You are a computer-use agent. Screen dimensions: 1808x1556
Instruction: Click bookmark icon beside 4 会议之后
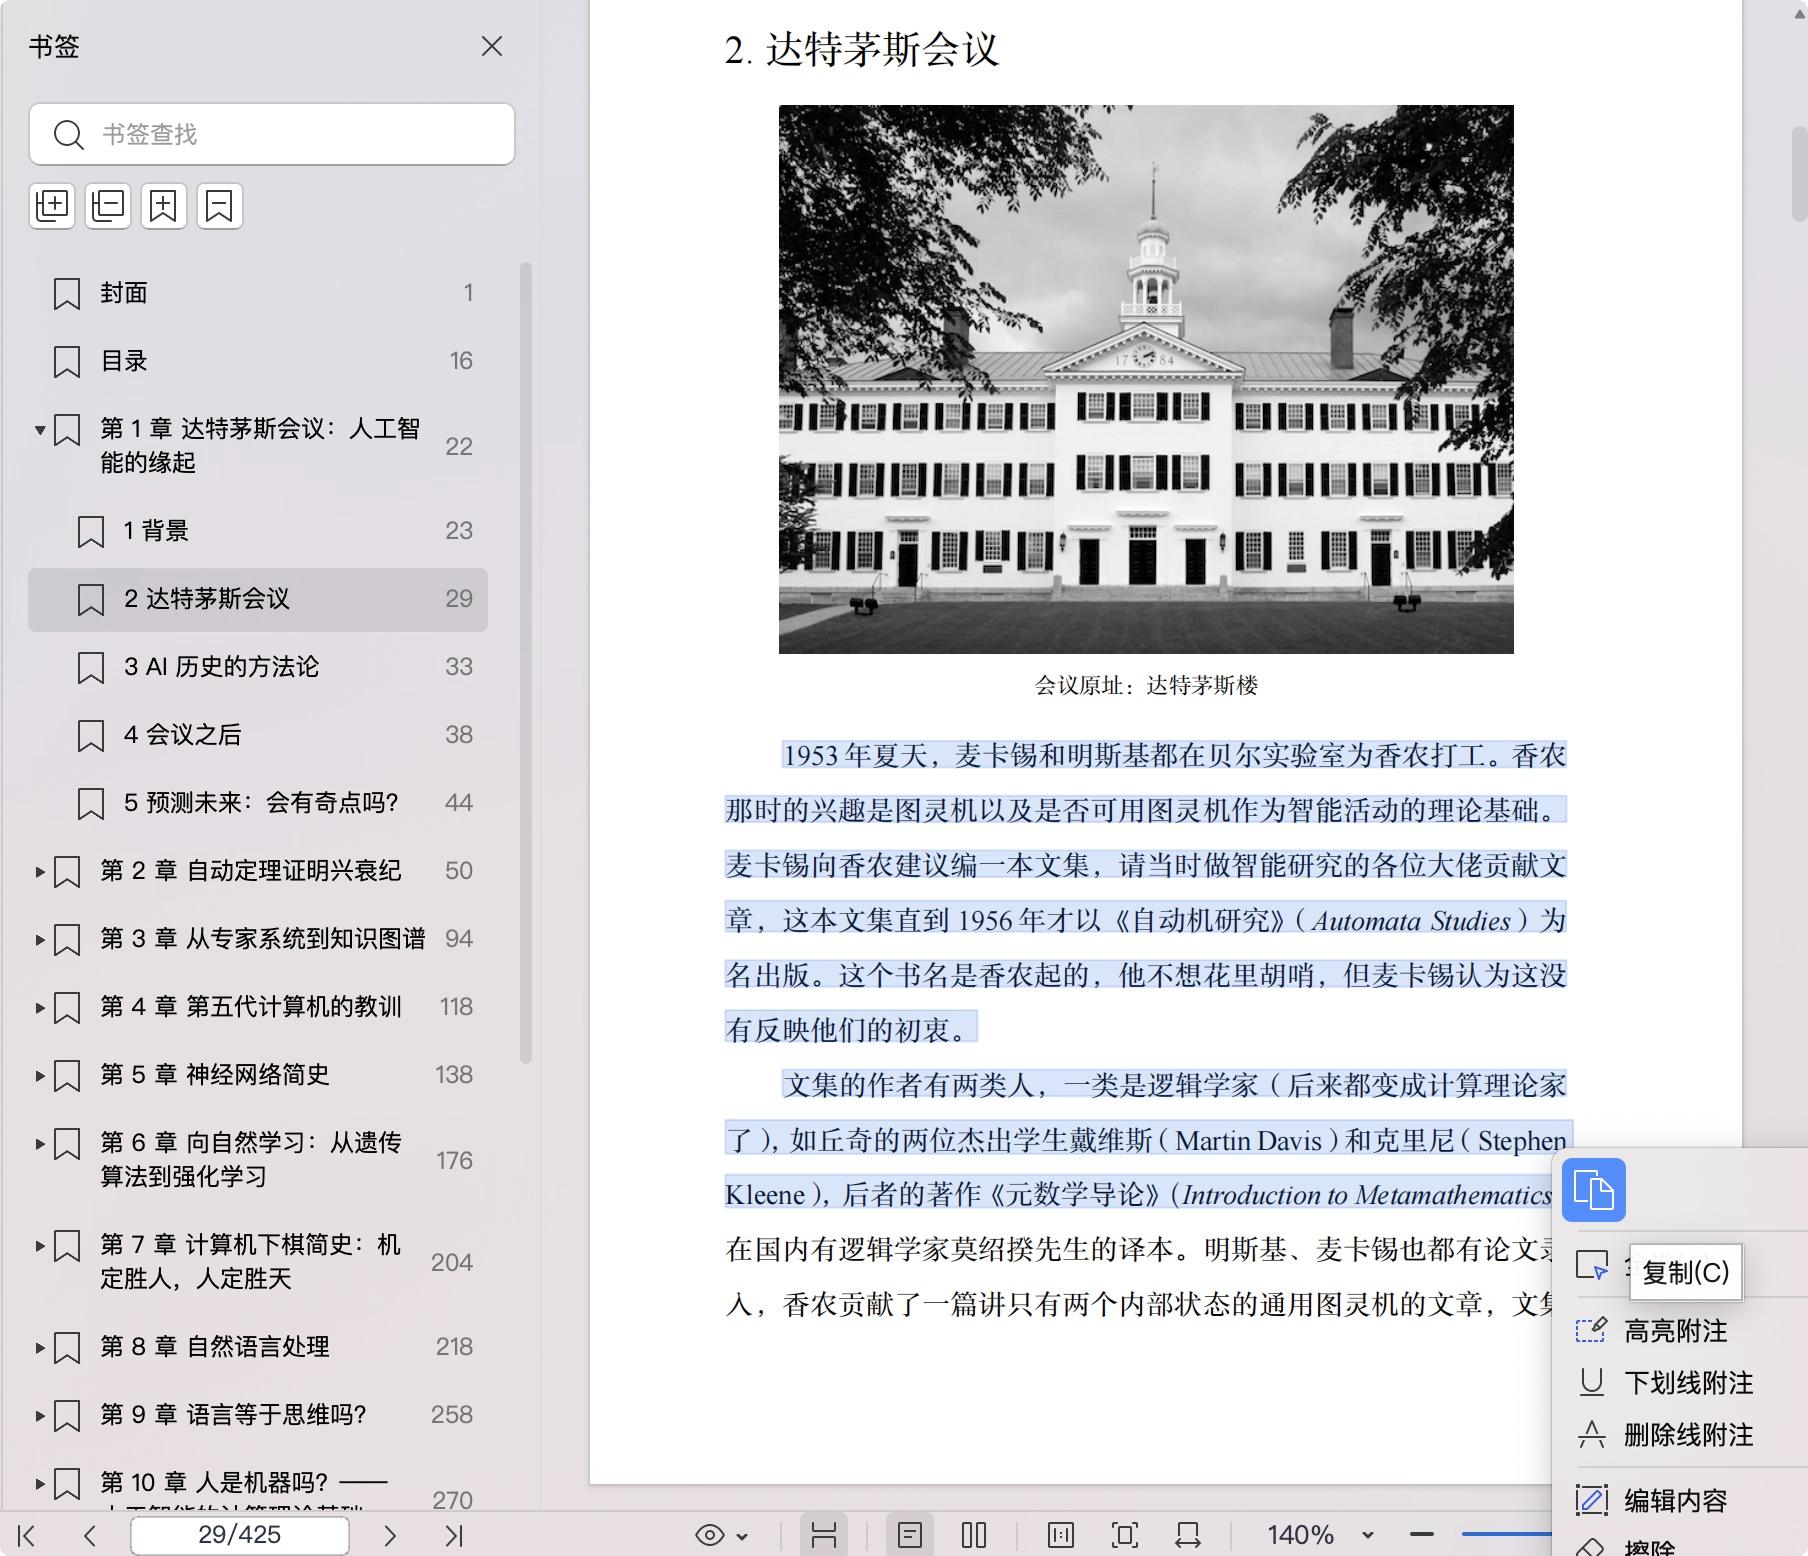91,736
